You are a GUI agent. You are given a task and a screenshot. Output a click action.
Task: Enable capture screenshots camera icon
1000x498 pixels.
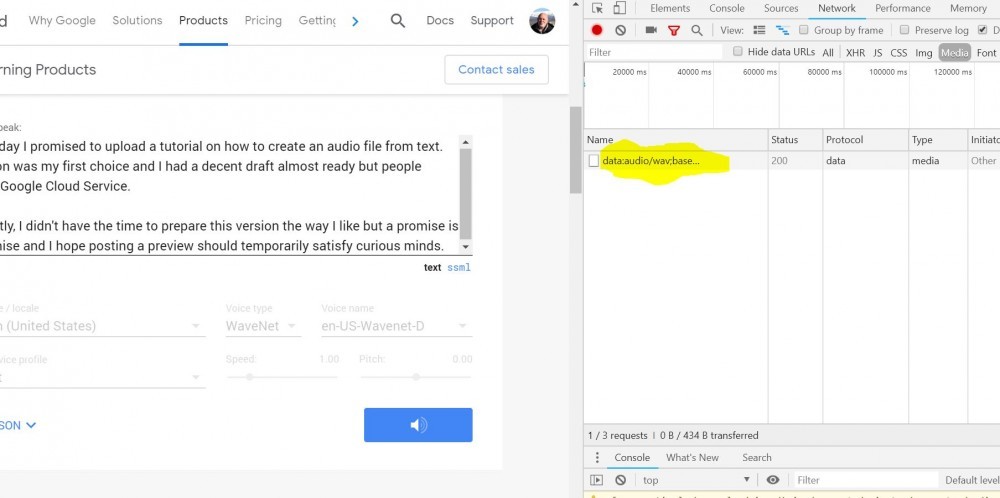click(651, 30)
